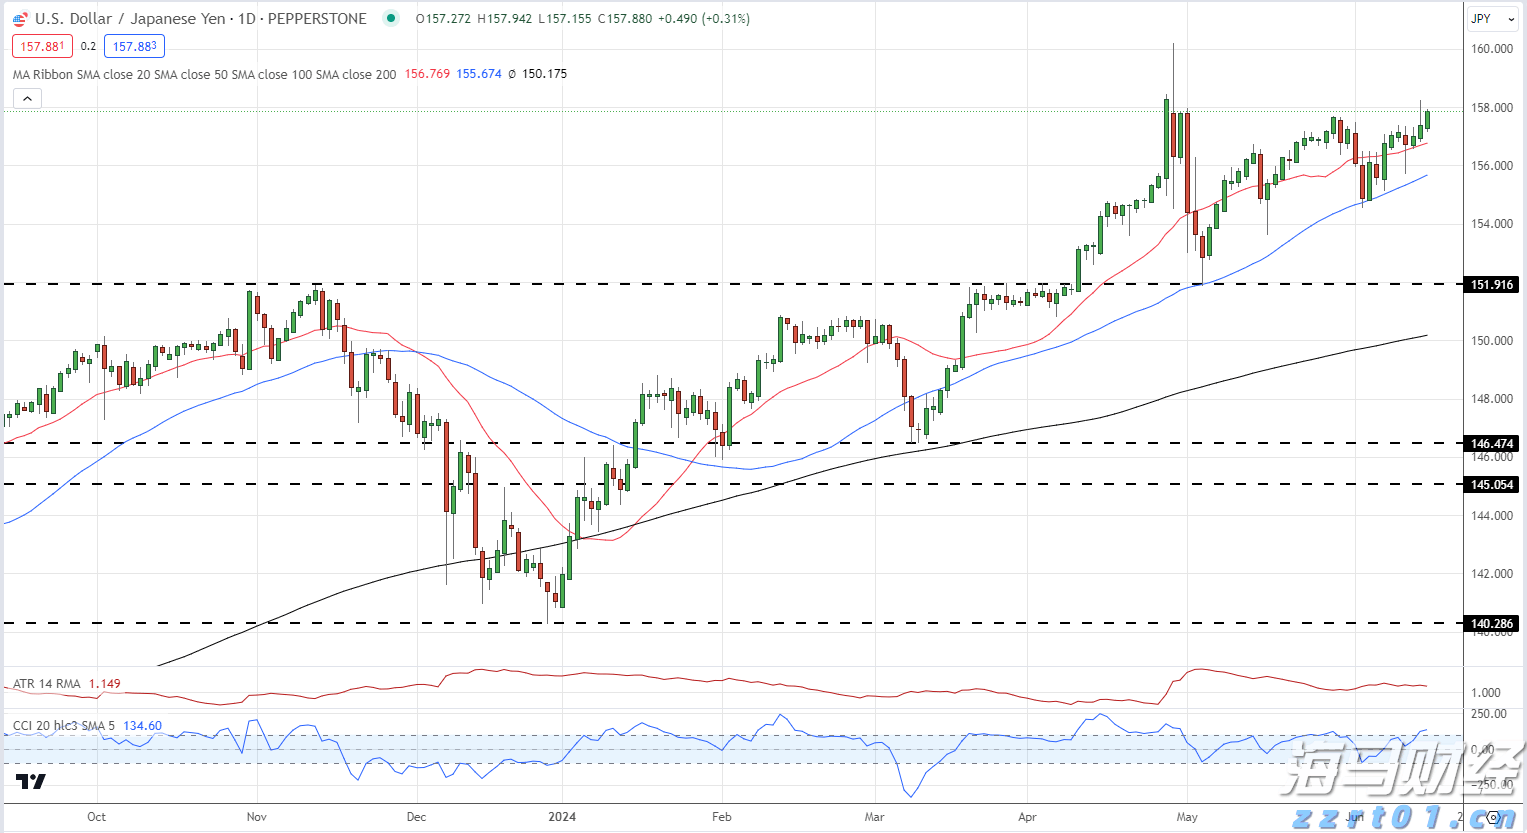The image size is (1527, 833).
Task: Click the 140.286 price level label
Action: [1492, 624]
